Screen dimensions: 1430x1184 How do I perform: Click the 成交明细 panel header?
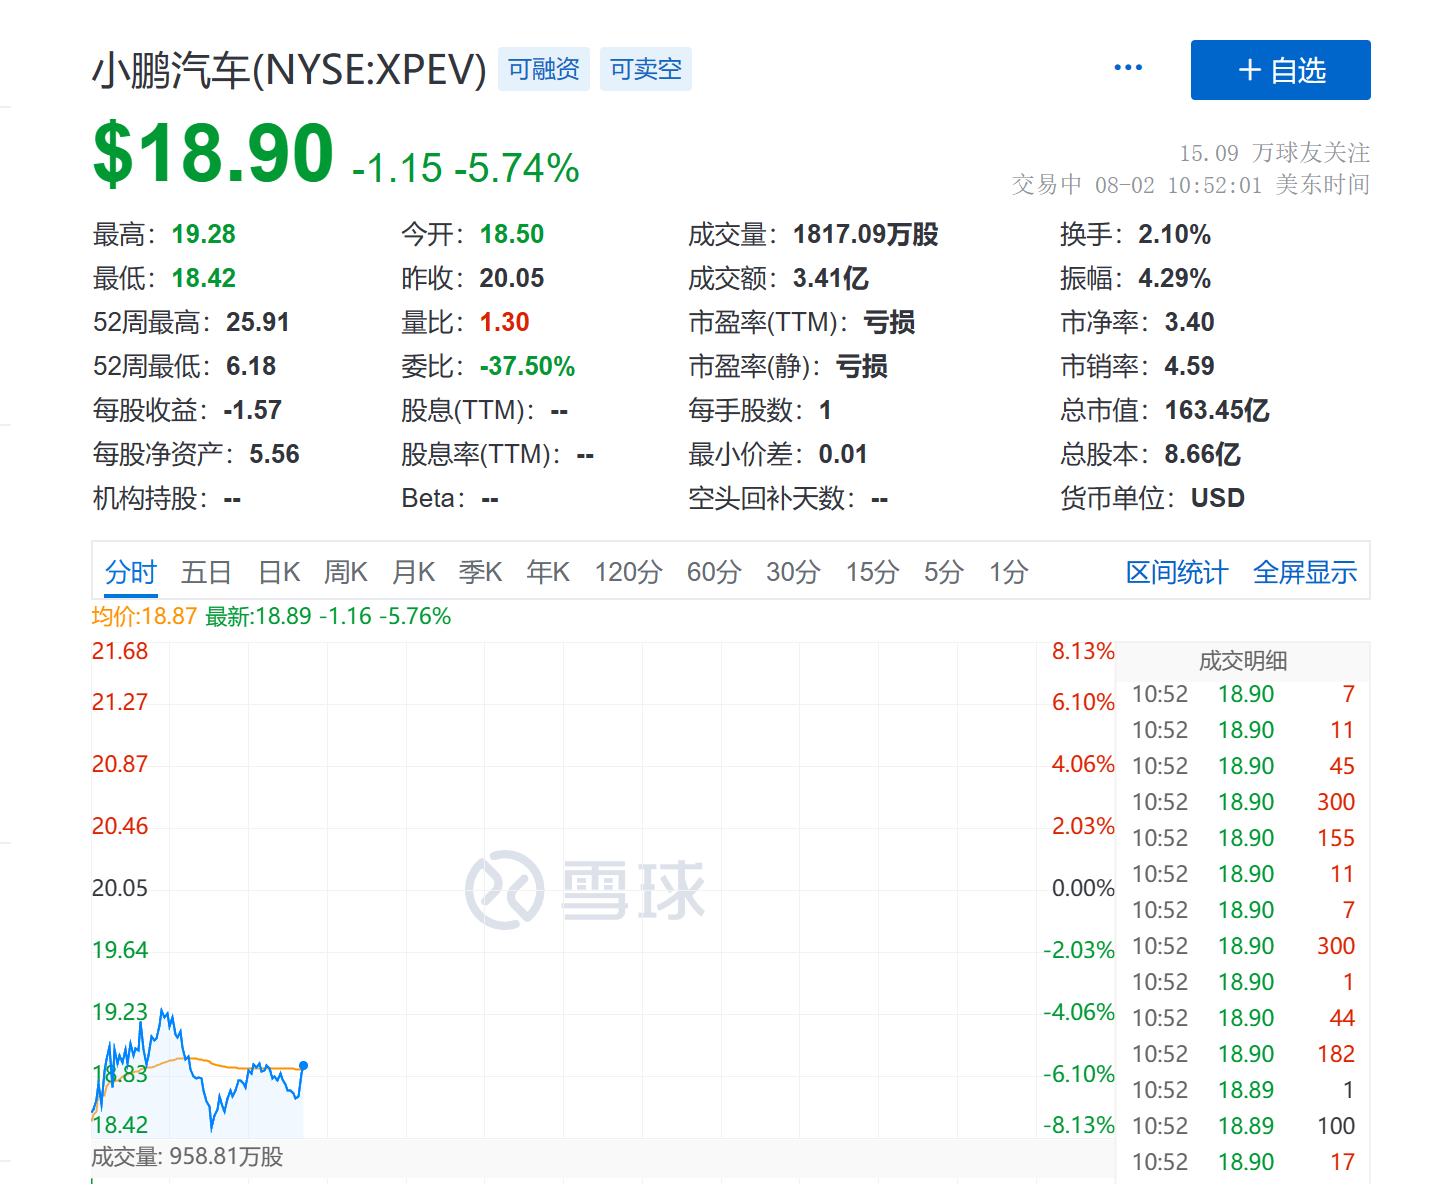[1243, 660]
